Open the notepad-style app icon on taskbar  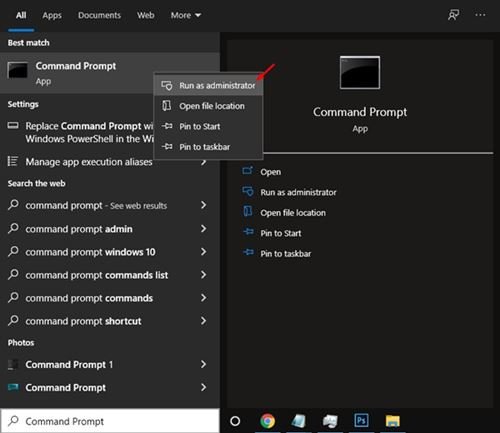(299, 421)
